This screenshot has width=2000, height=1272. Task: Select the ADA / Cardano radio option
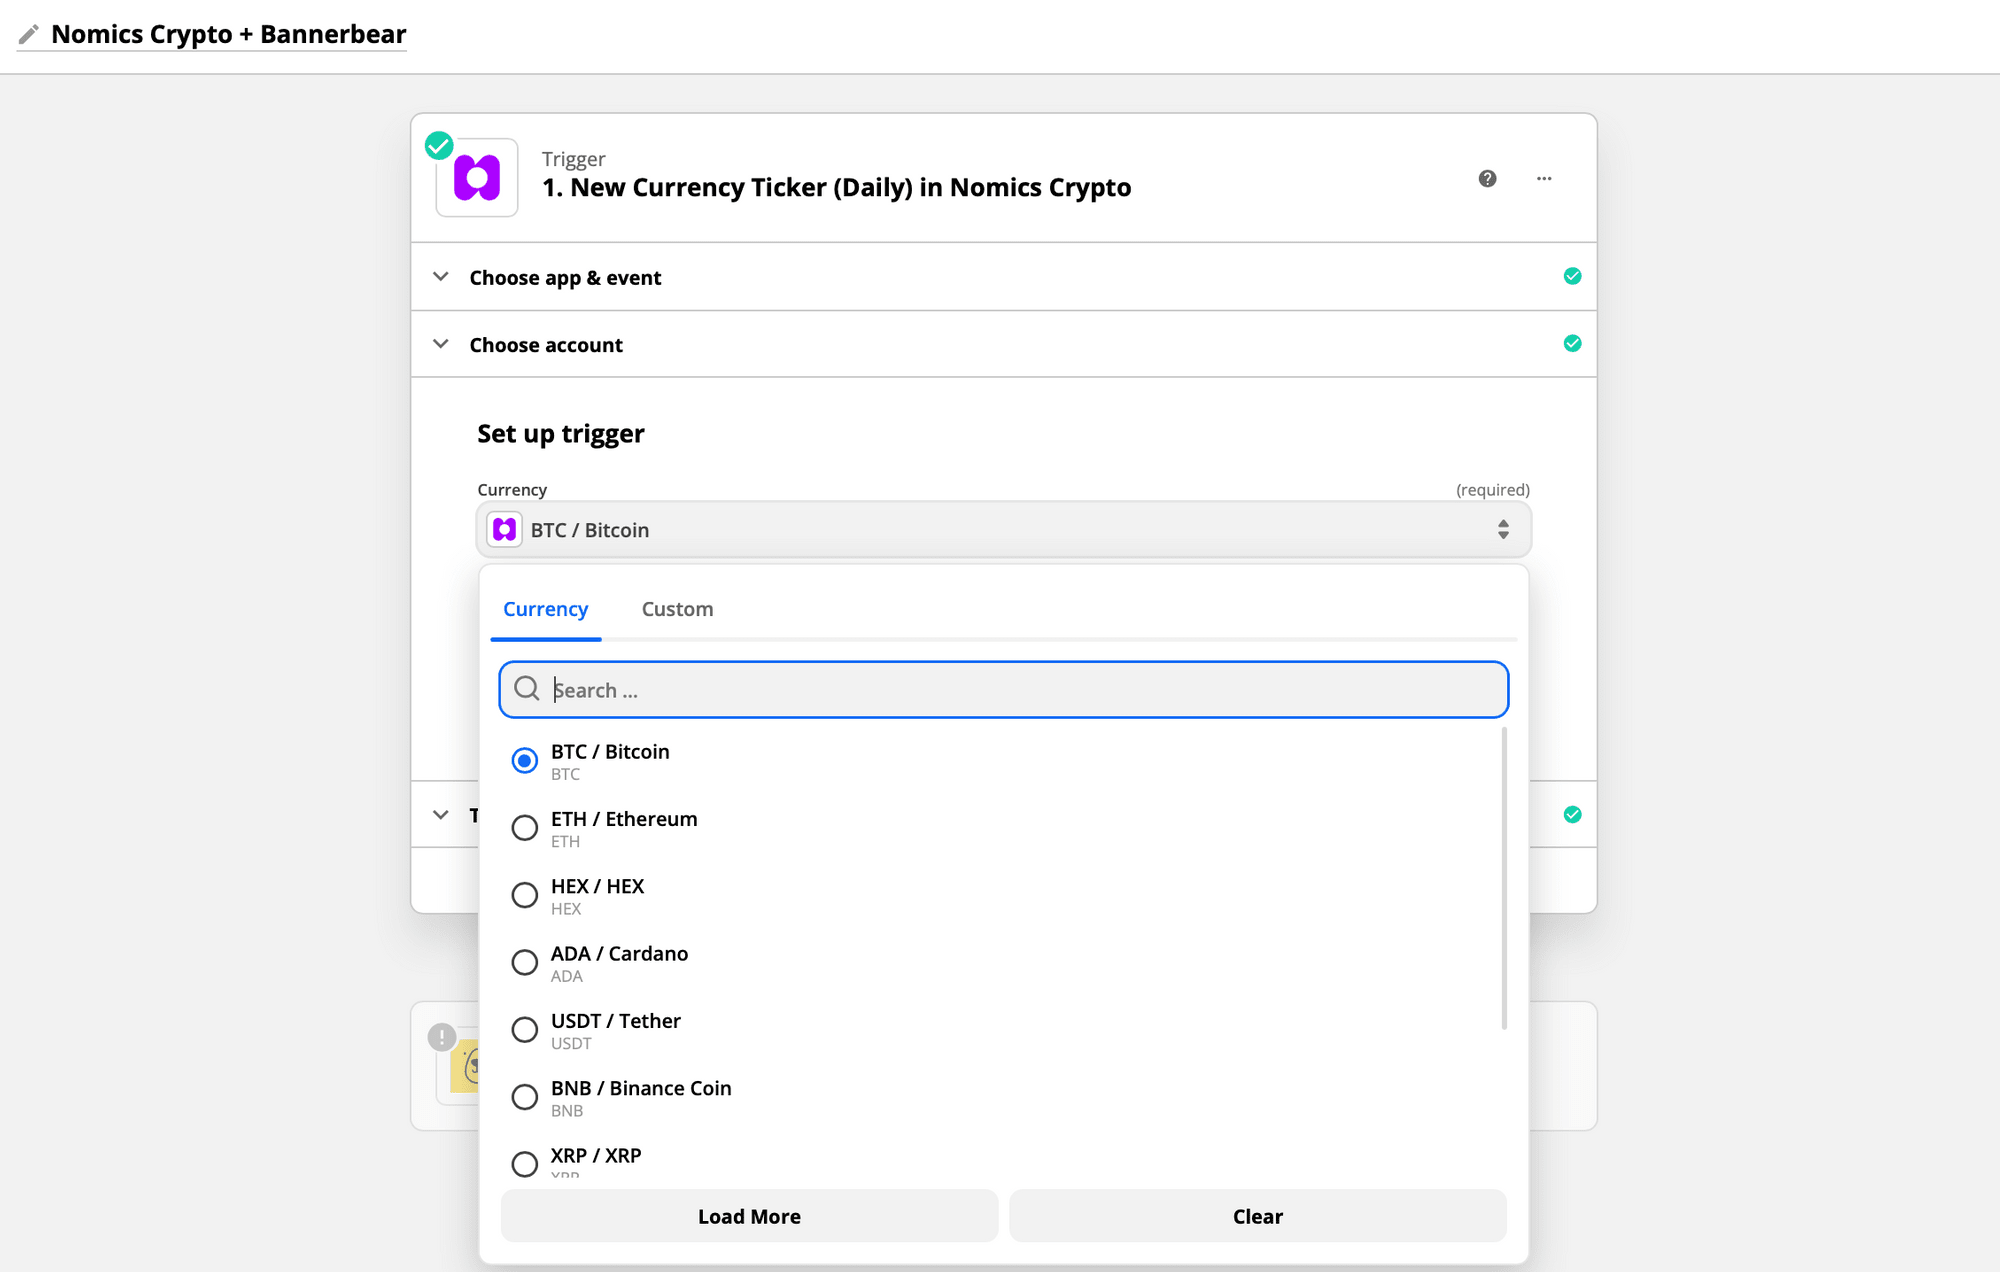524,962
